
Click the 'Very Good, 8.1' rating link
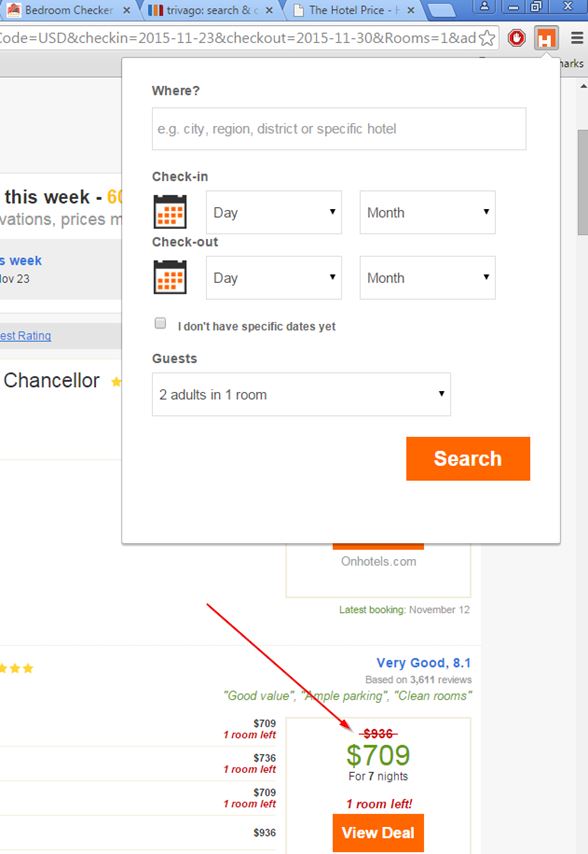(x=424, y=663)
